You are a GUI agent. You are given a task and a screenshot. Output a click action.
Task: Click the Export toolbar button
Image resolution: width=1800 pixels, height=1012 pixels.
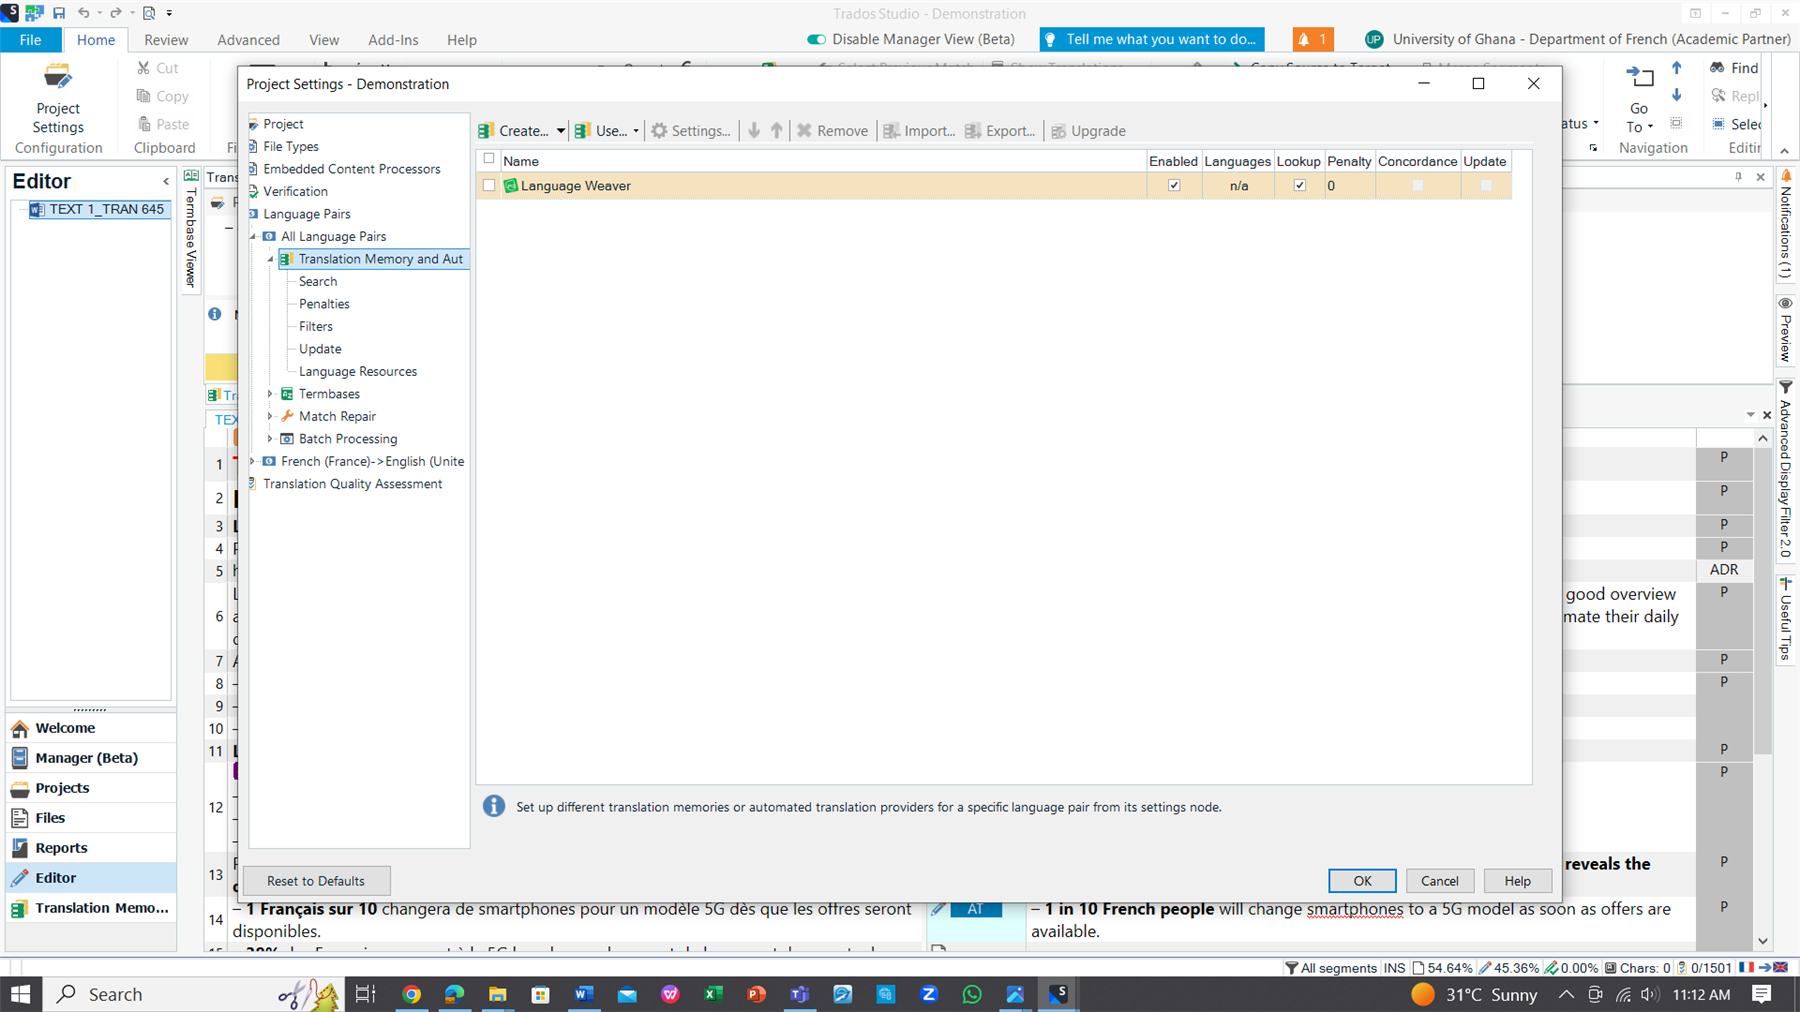999,131
